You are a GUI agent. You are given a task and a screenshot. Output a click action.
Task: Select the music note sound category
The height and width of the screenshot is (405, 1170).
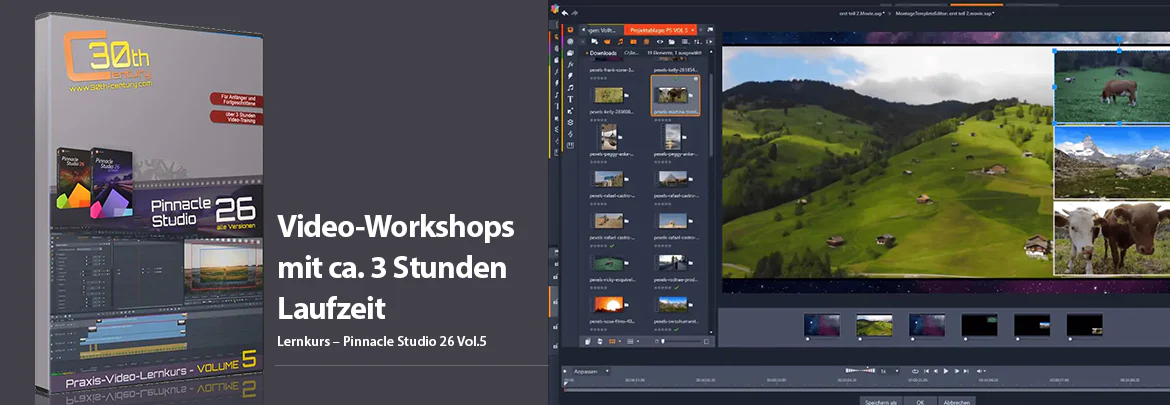[570, 88]
